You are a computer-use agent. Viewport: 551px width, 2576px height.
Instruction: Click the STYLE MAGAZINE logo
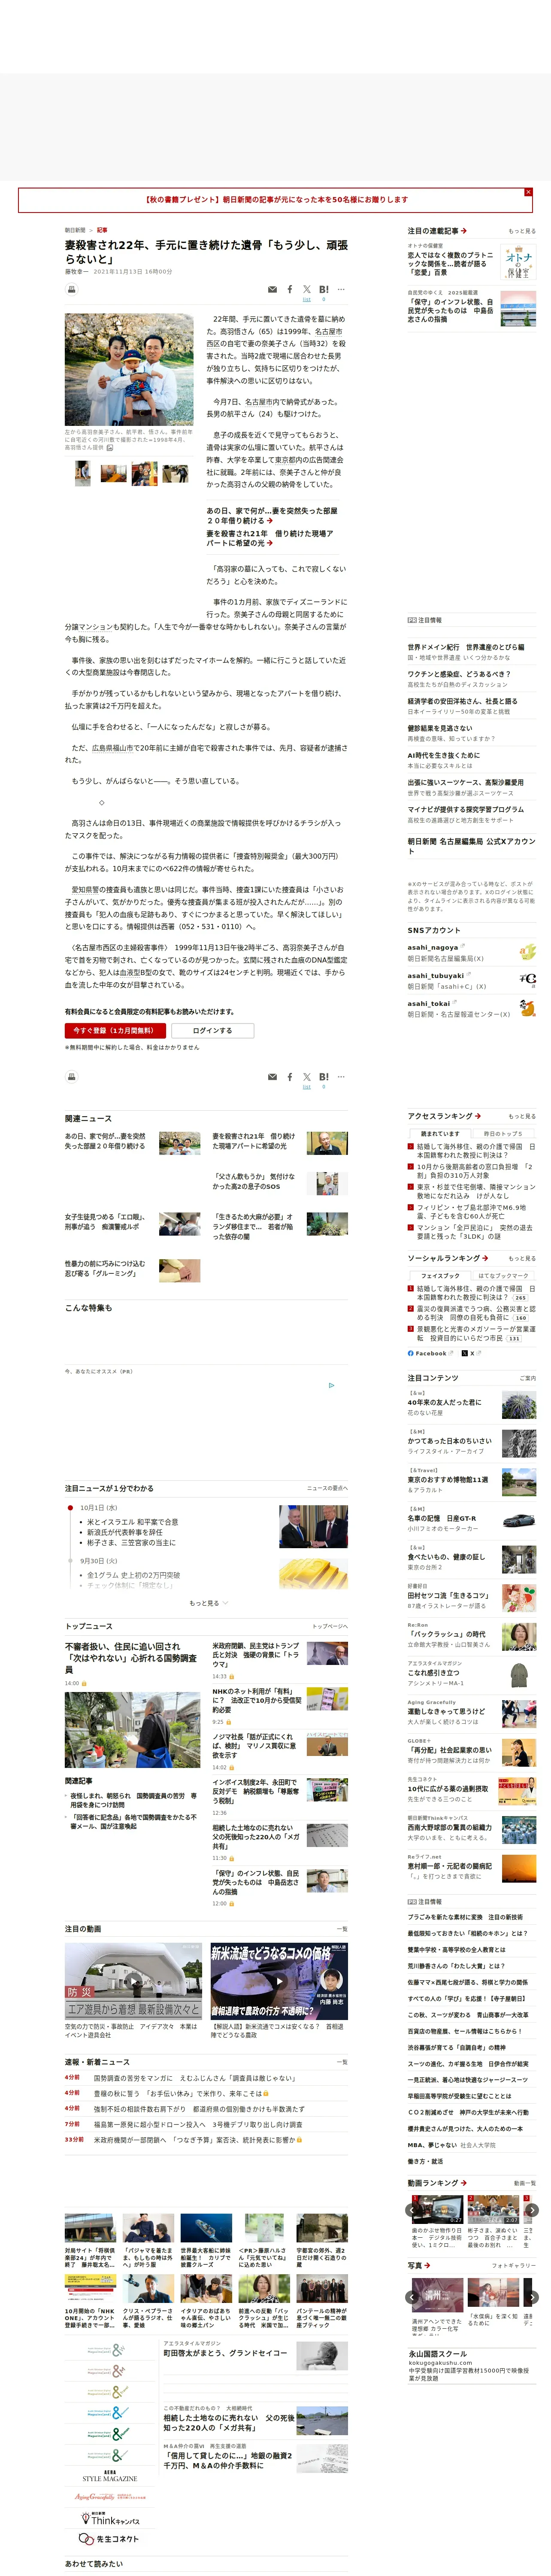point(110,2476)
